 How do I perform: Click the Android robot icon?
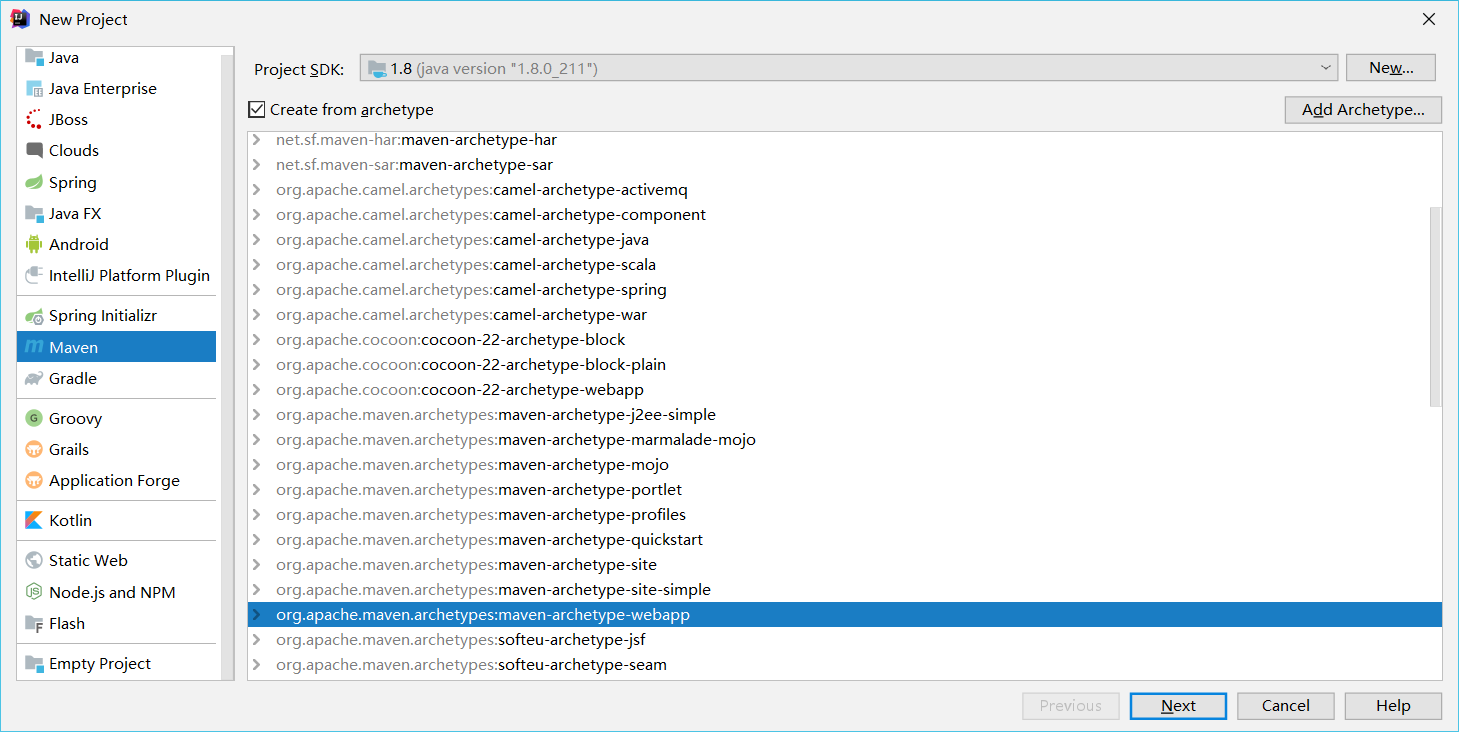(35, 245)
